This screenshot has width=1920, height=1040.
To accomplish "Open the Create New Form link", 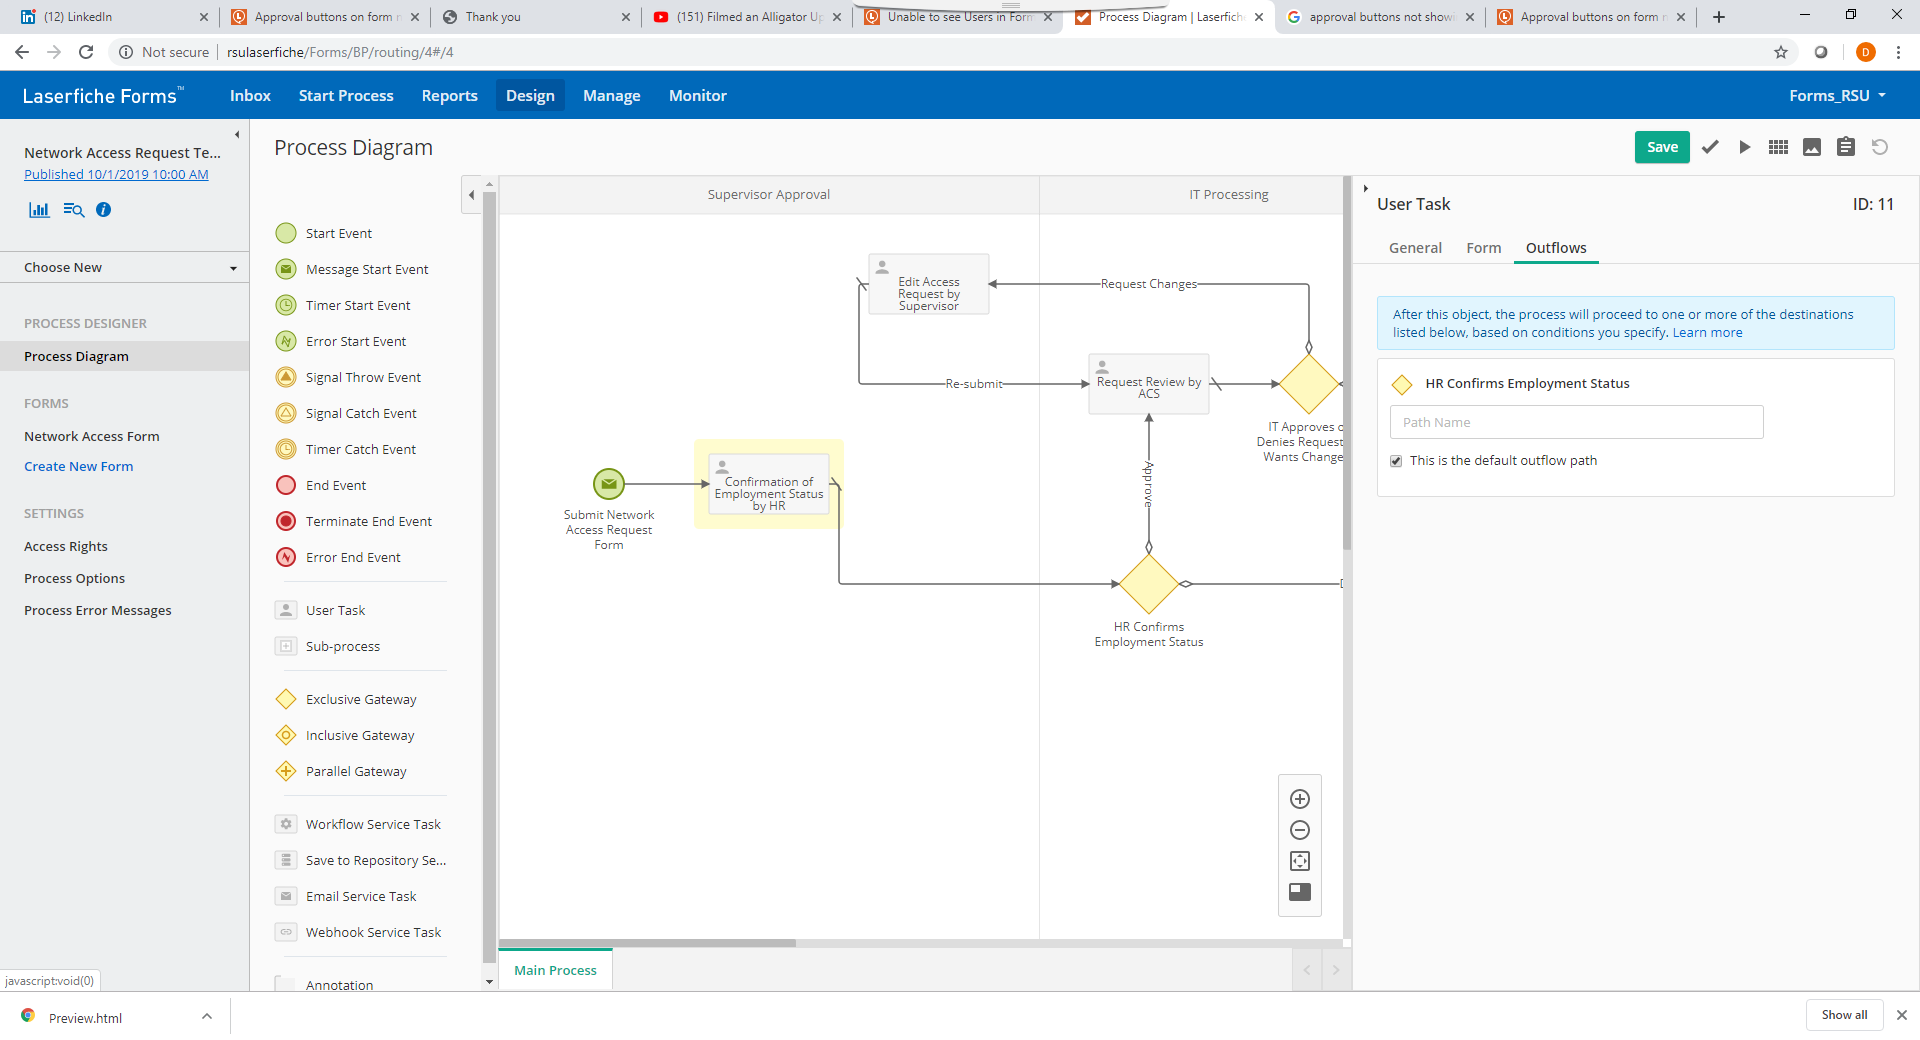I will (78, 466).
